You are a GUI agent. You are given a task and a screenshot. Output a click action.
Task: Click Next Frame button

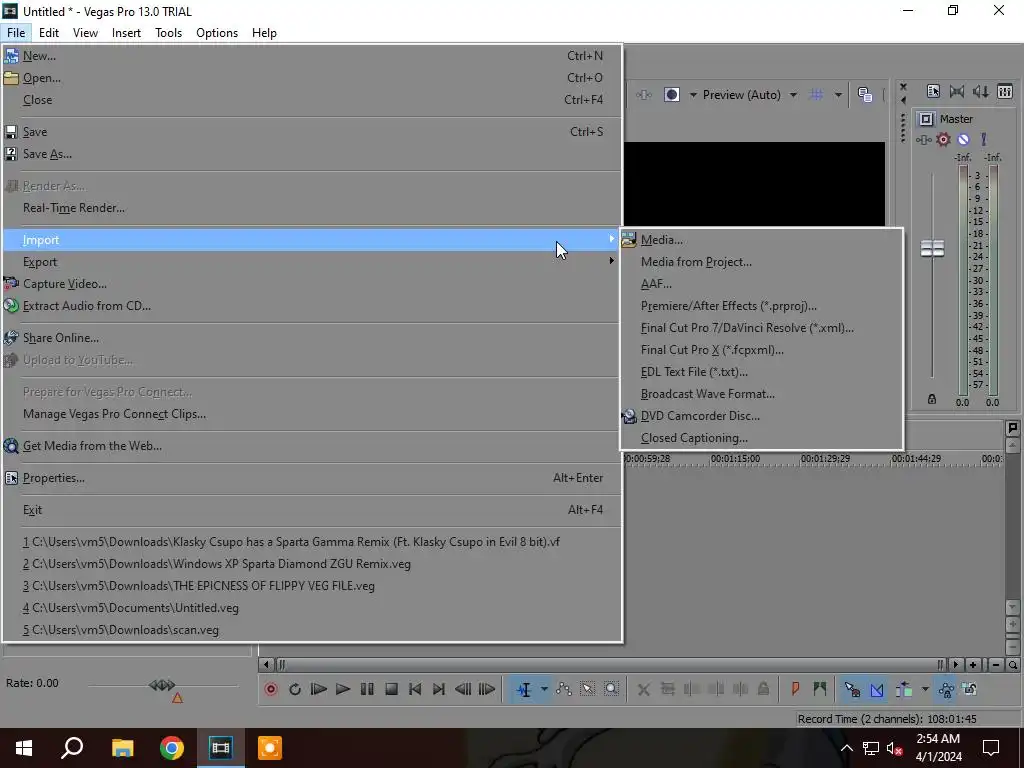[487, 689]
